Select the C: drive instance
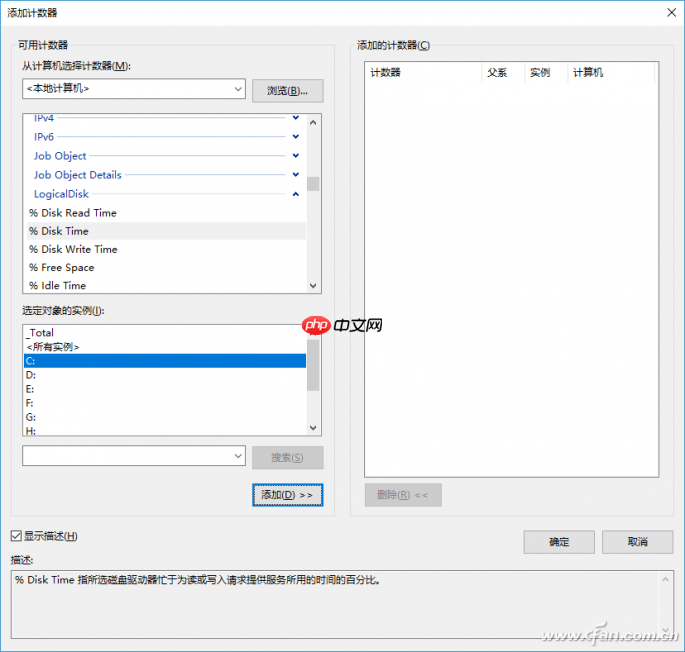 [x=165, y=361]
